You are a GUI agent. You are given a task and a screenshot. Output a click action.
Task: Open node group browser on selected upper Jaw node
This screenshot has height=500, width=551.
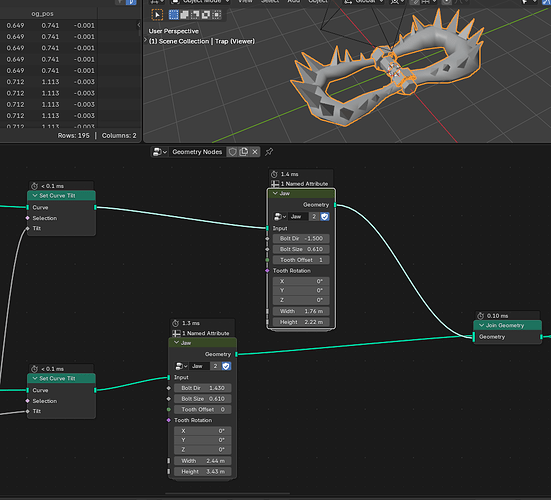point(280,216)
